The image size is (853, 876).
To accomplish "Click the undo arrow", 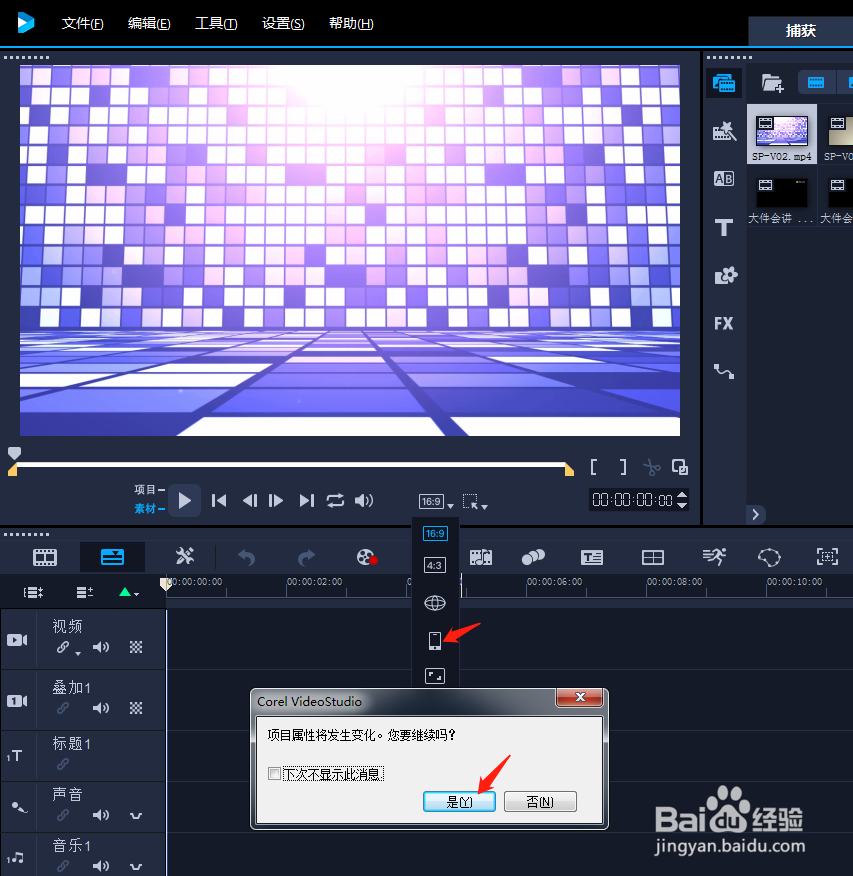I will click(246, 557).
